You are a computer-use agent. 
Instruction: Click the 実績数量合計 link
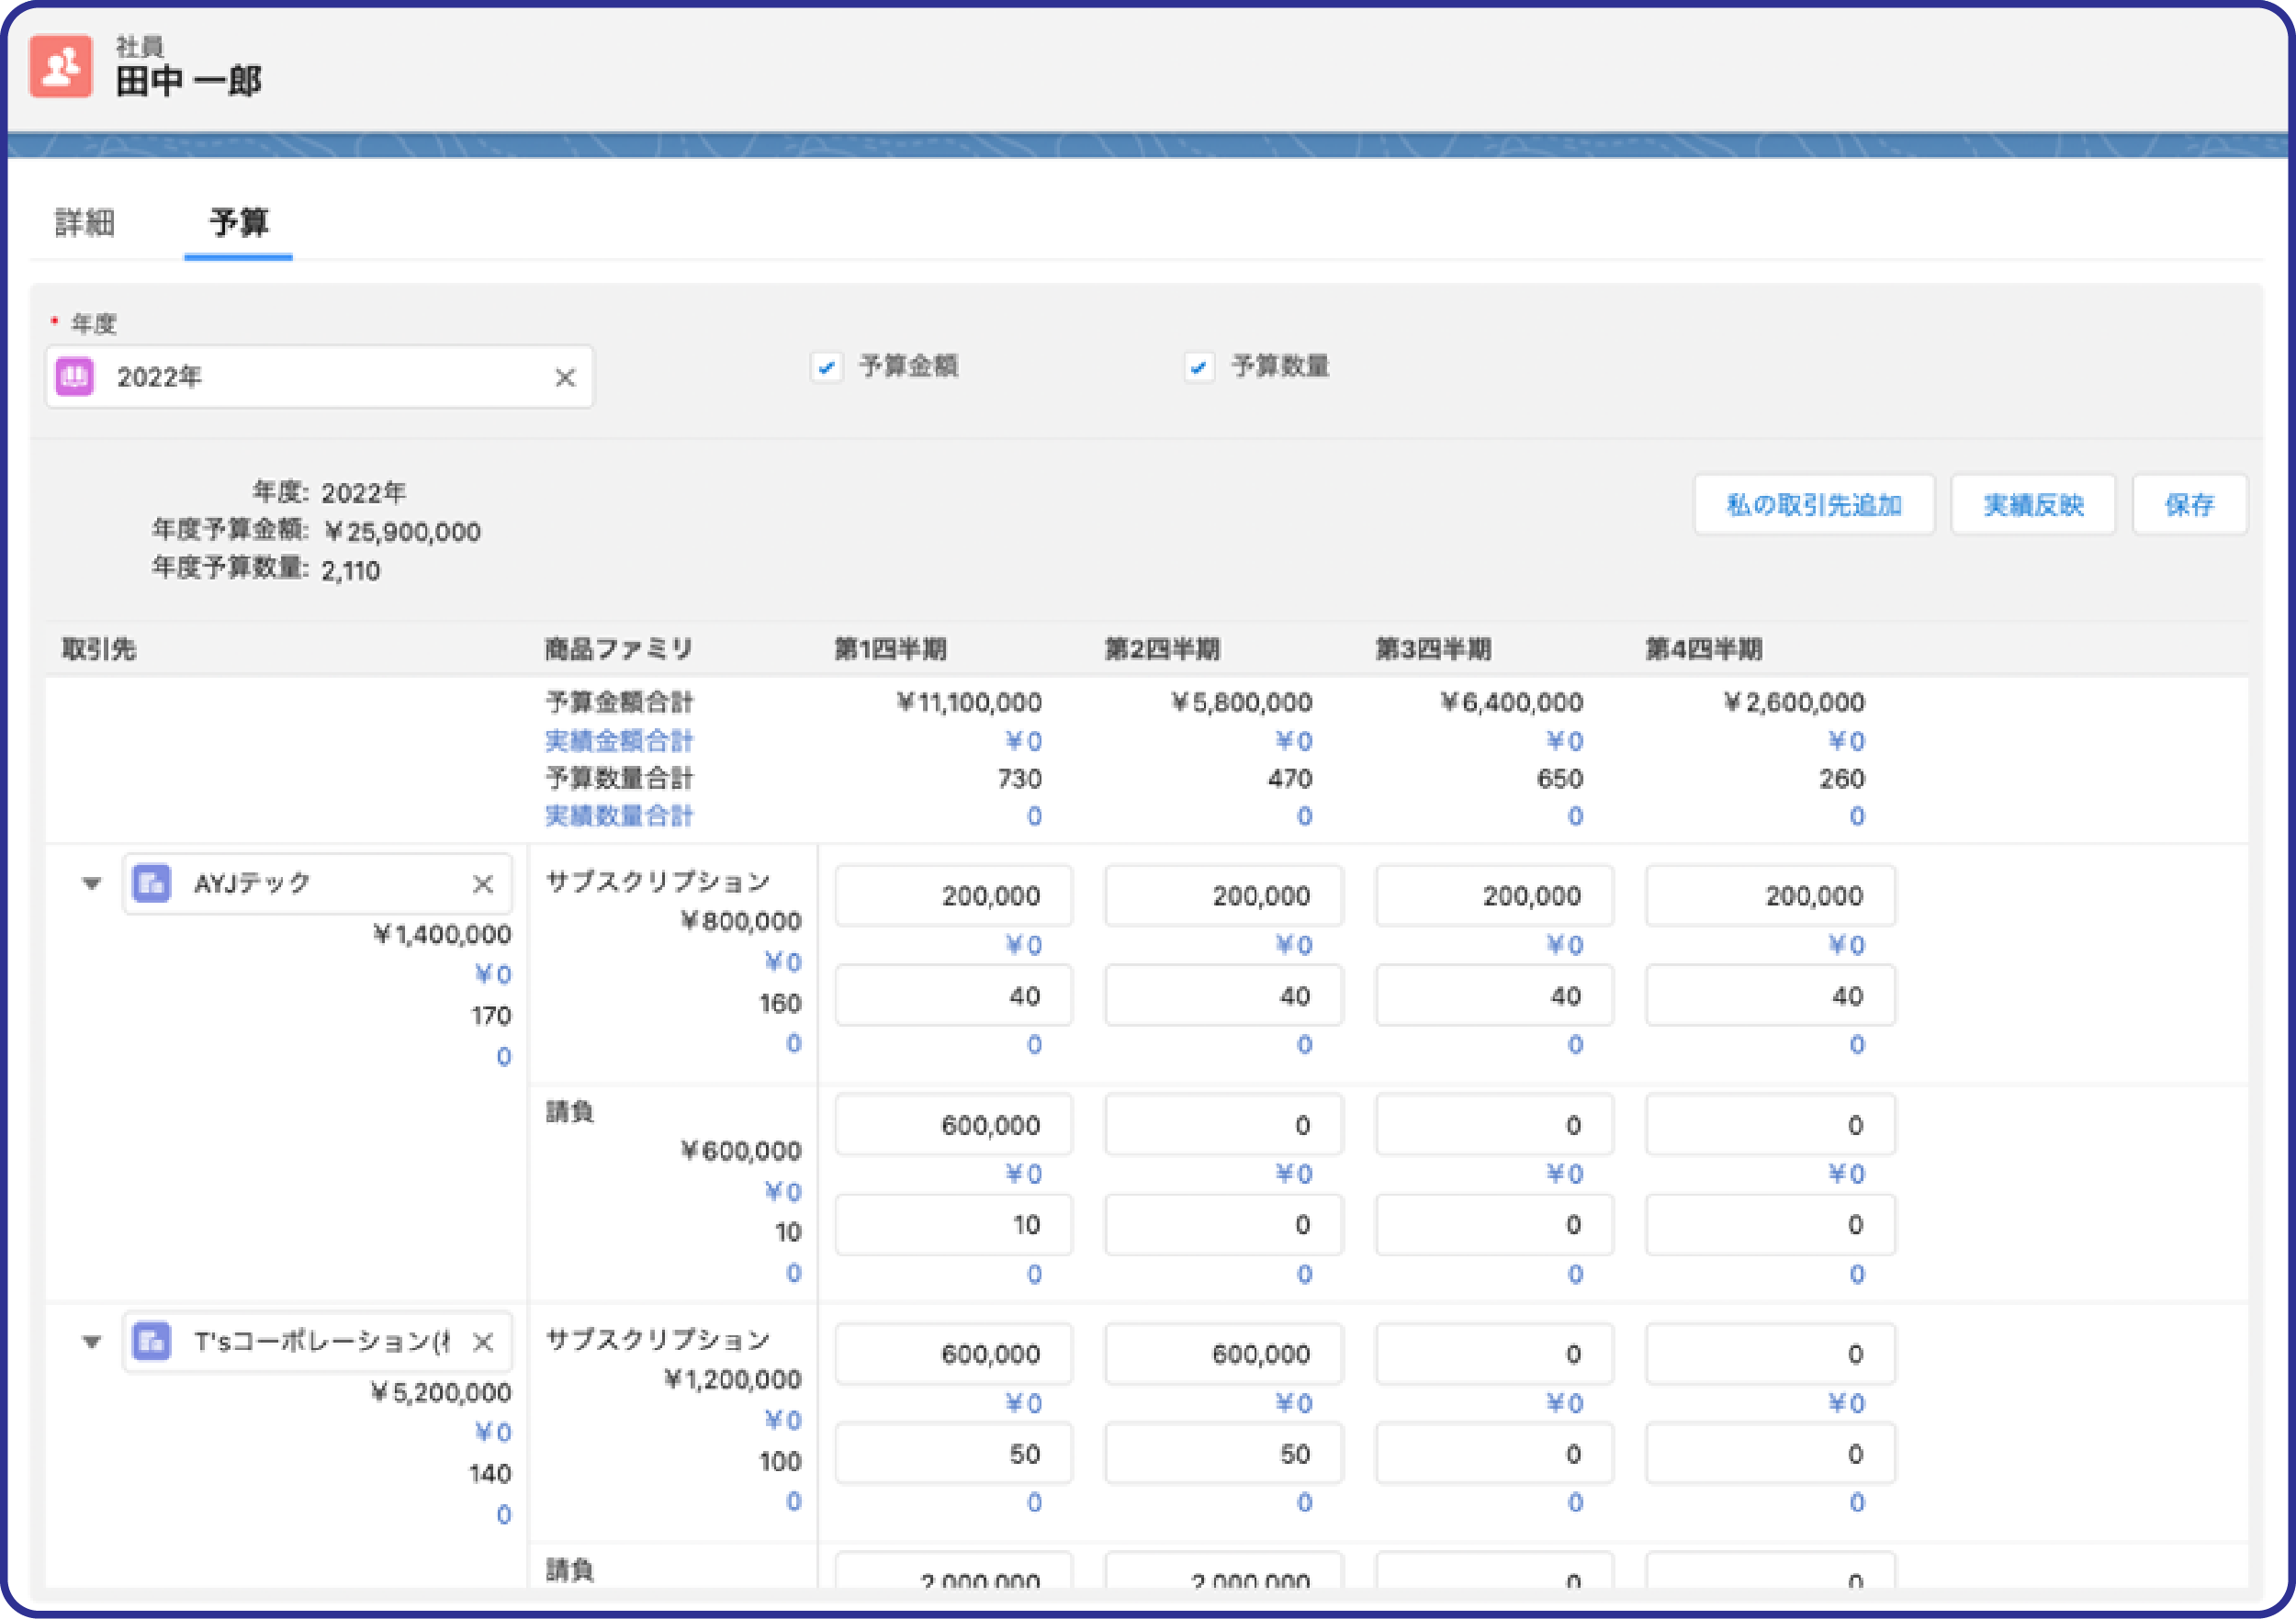point(618,816)
